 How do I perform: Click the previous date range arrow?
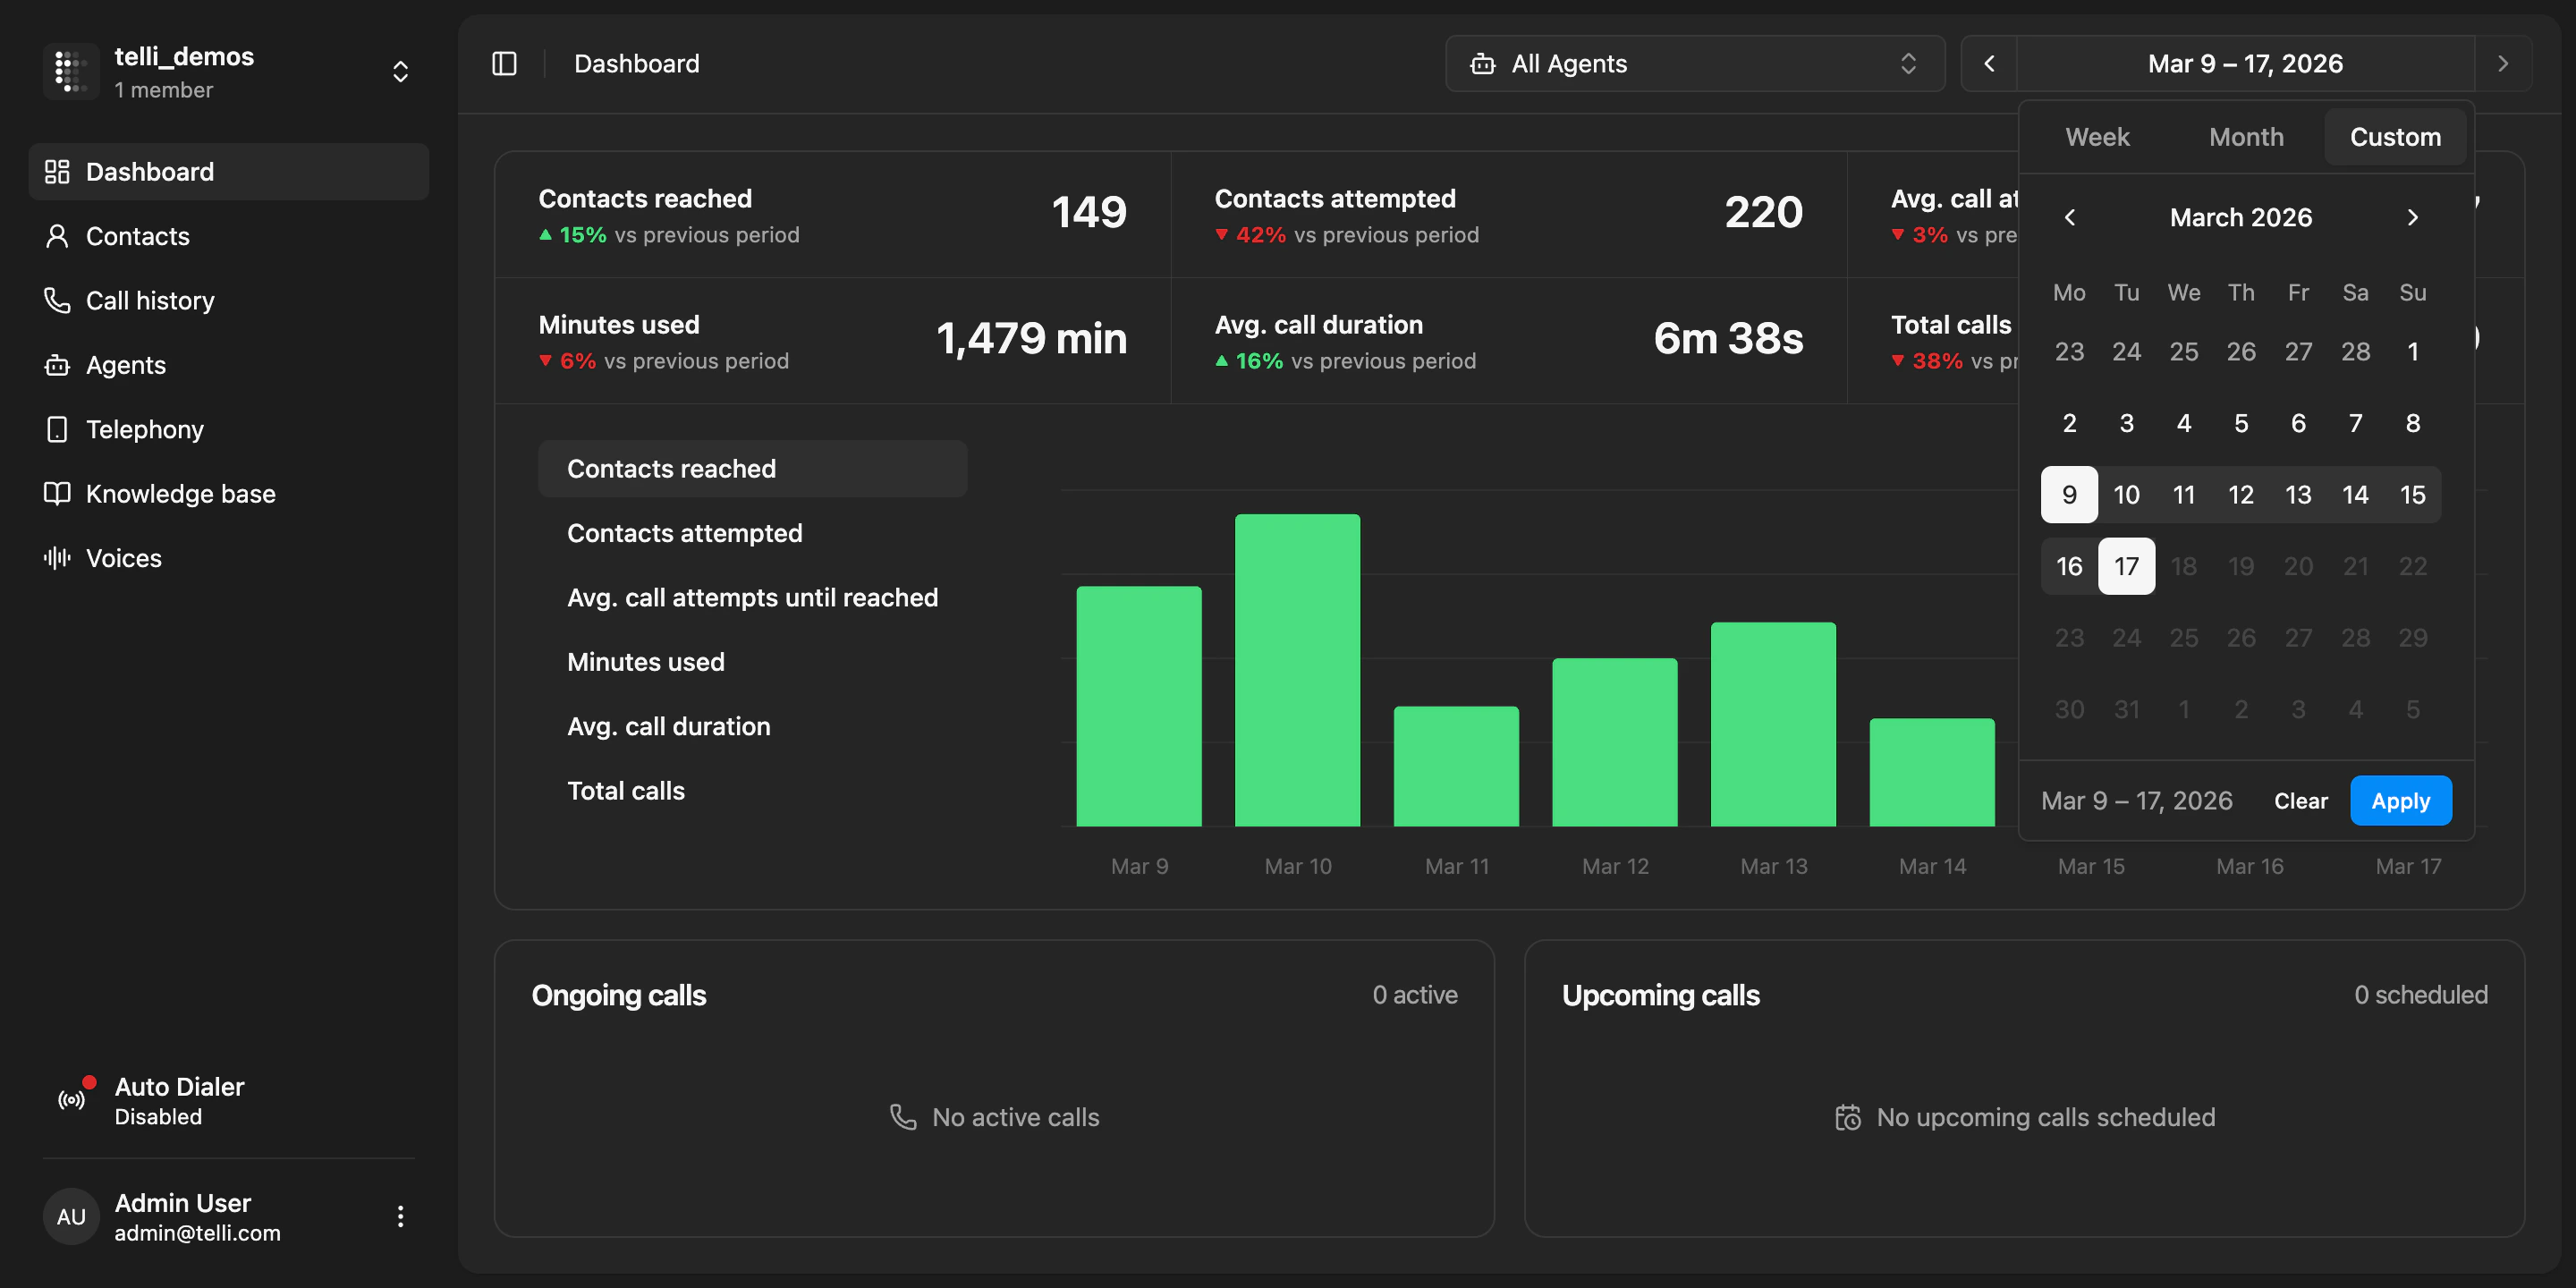1989,63
